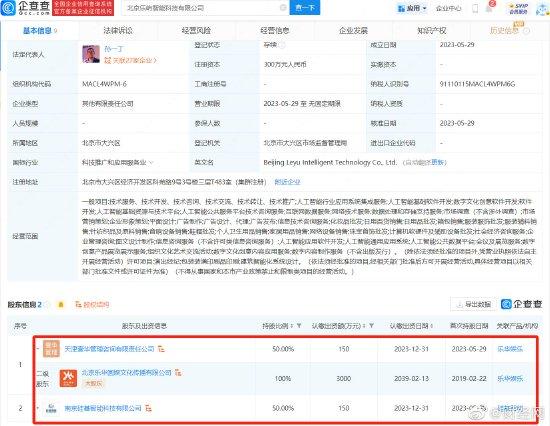Open the mobile phone app icon
Image resolution: width=550 pixels, height=426 pixels.
[475, 8]
